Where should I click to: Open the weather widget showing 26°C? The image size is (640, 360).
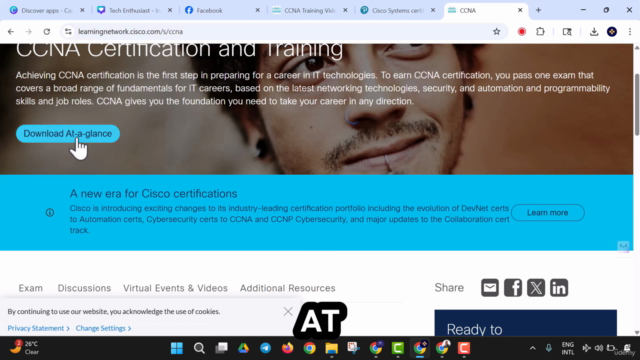pyautogui.click(x=24, y=348)
